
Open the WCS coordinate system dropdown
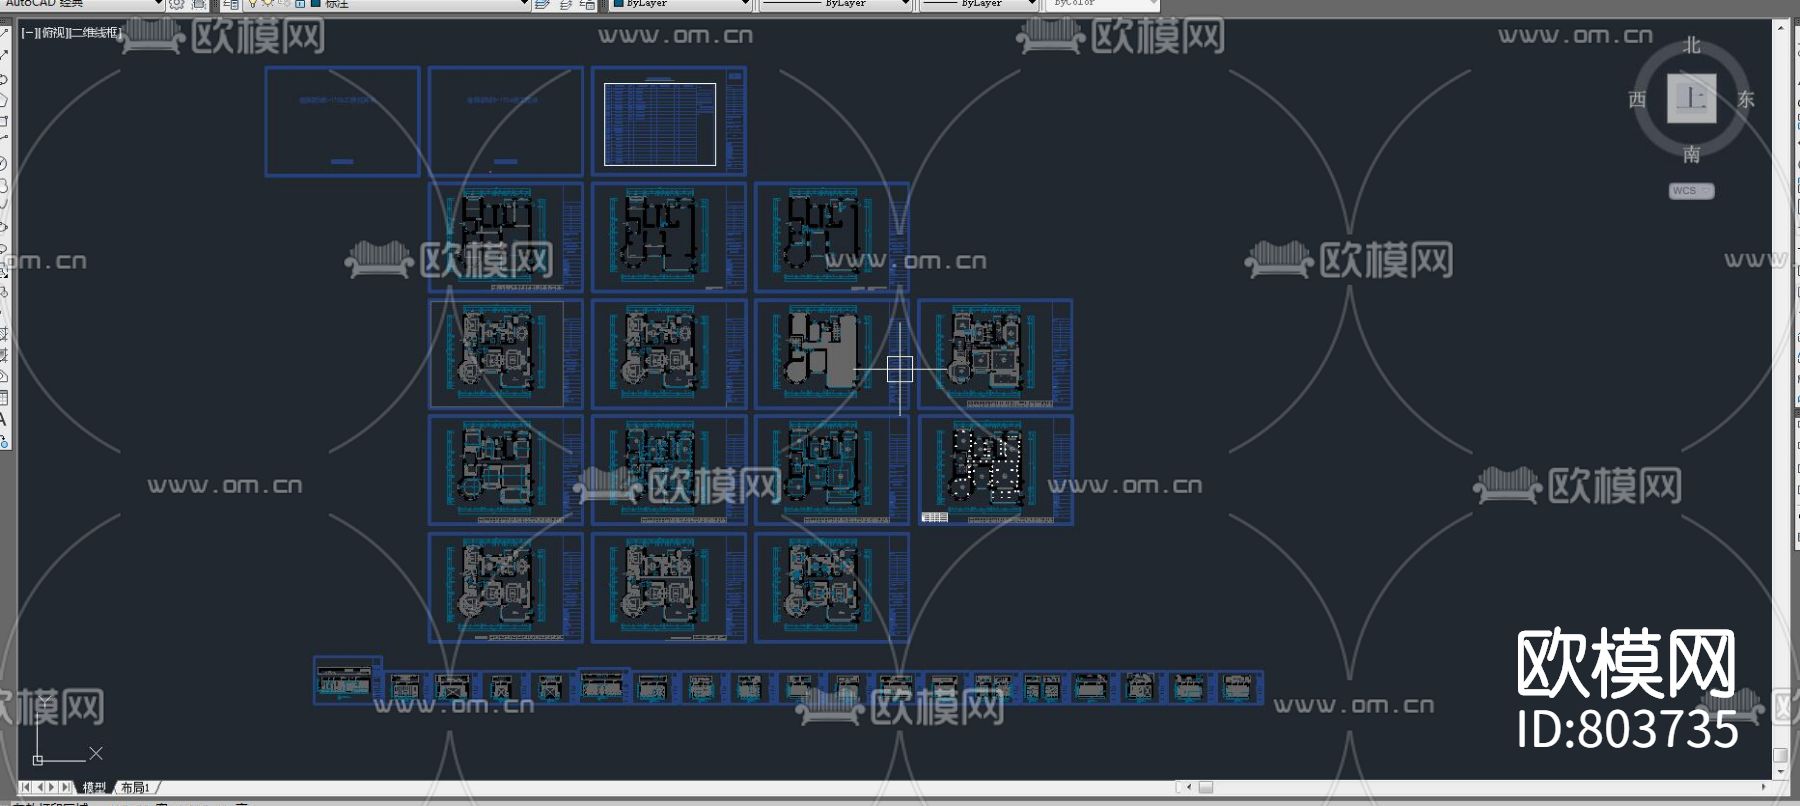(1691, 191)
